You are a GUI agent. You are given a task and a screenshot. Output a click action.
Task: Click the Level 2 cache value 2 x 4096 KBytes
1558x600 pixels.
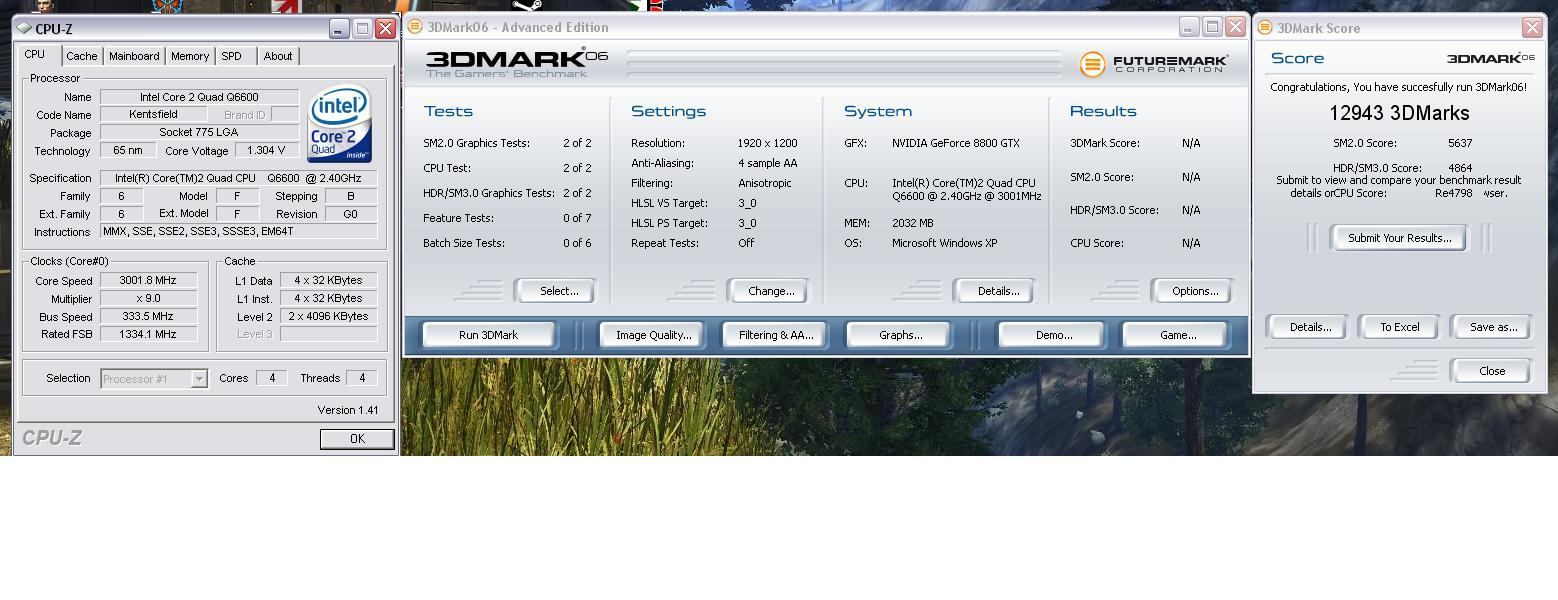pyautogui.click(x=328, y=317)
